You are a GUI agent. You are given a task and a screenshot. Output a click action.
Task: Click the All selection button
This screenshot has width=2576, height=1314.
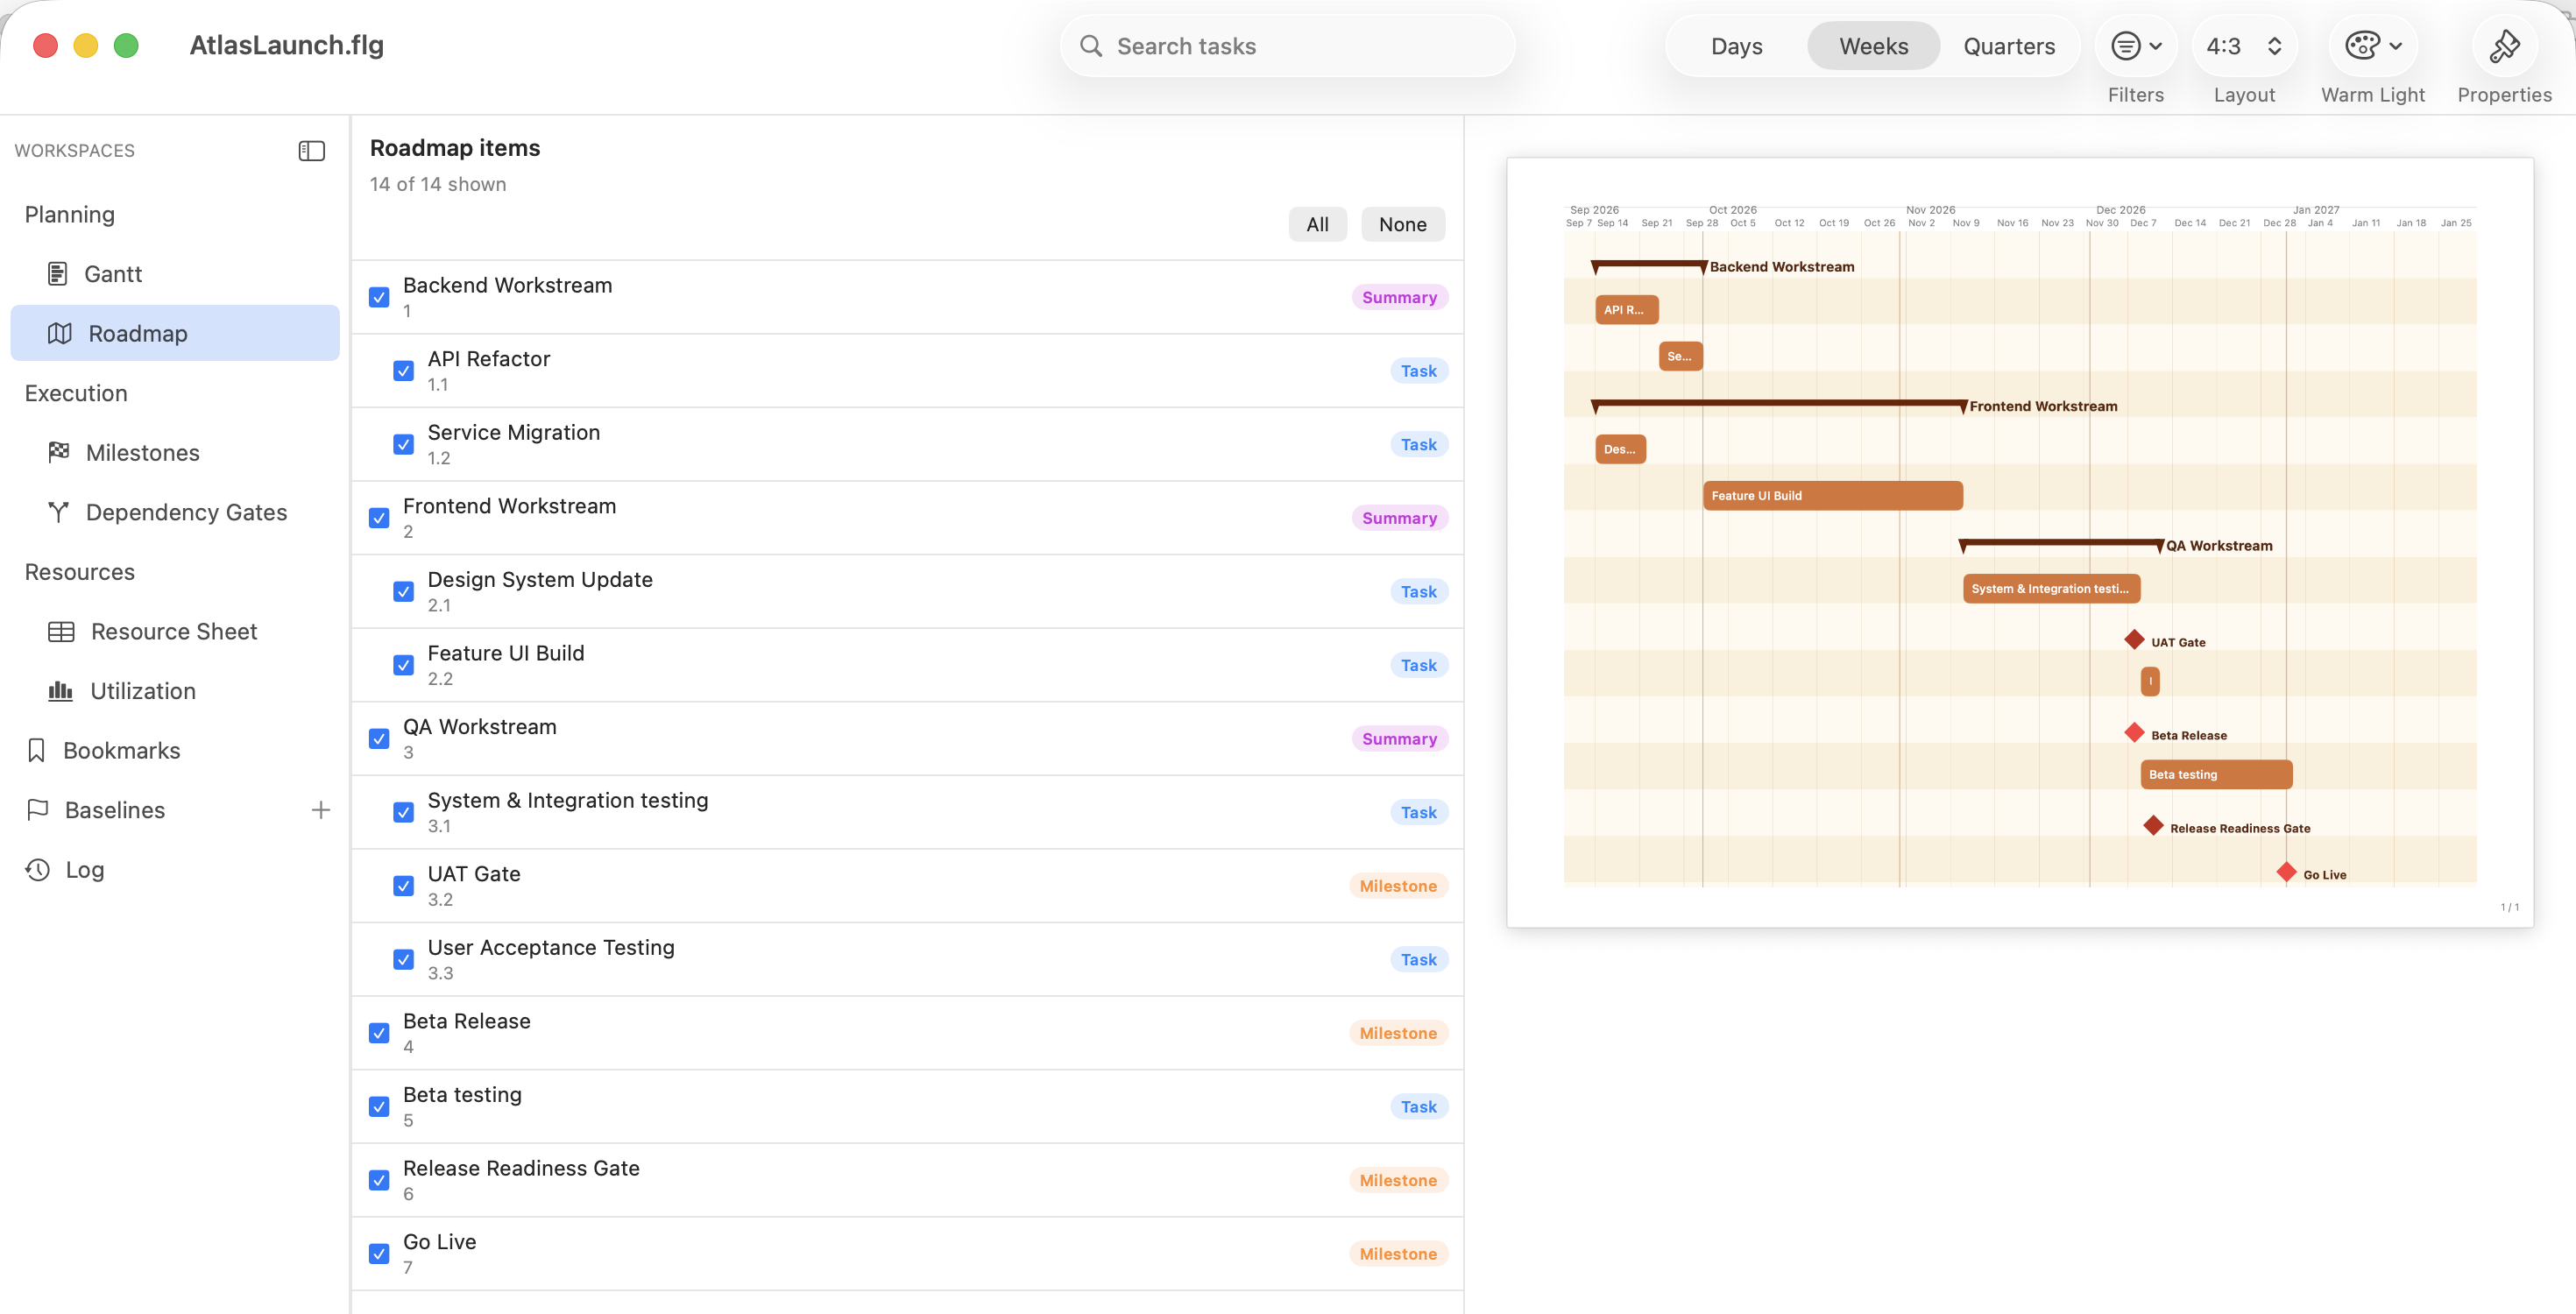[1317, 224]
